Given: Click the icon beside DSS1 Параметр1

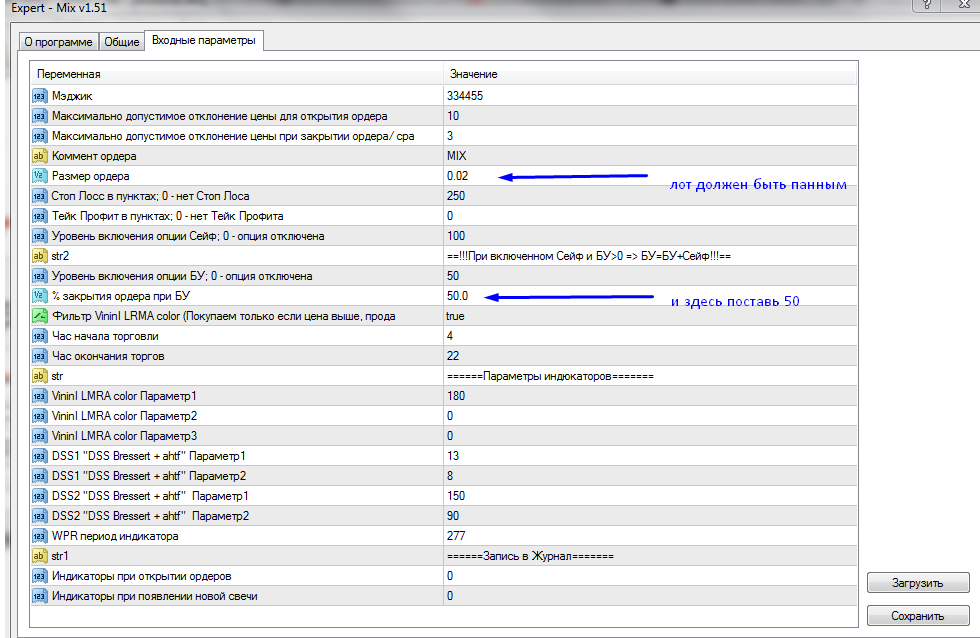Looking at the screenshot, I should point(39,456).
